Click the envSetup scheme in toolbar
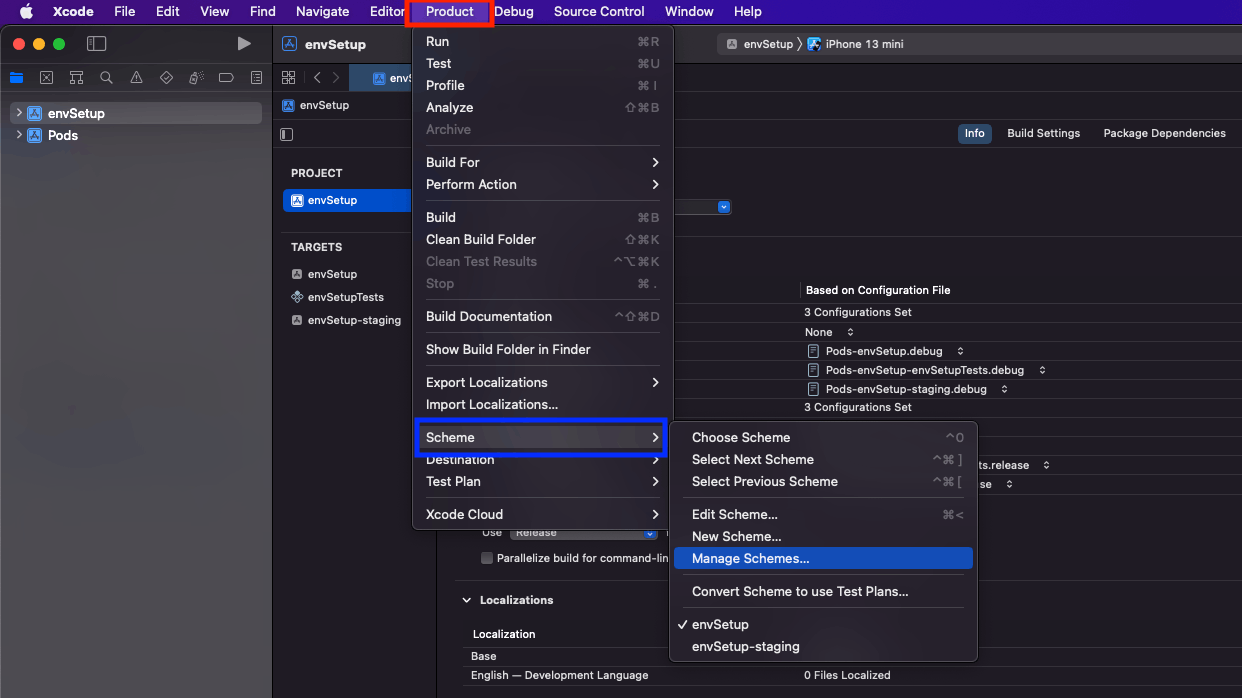Image resolution: width=1242 pixels, height=698 pixels. pyautogui.click(x=760, y=44)
